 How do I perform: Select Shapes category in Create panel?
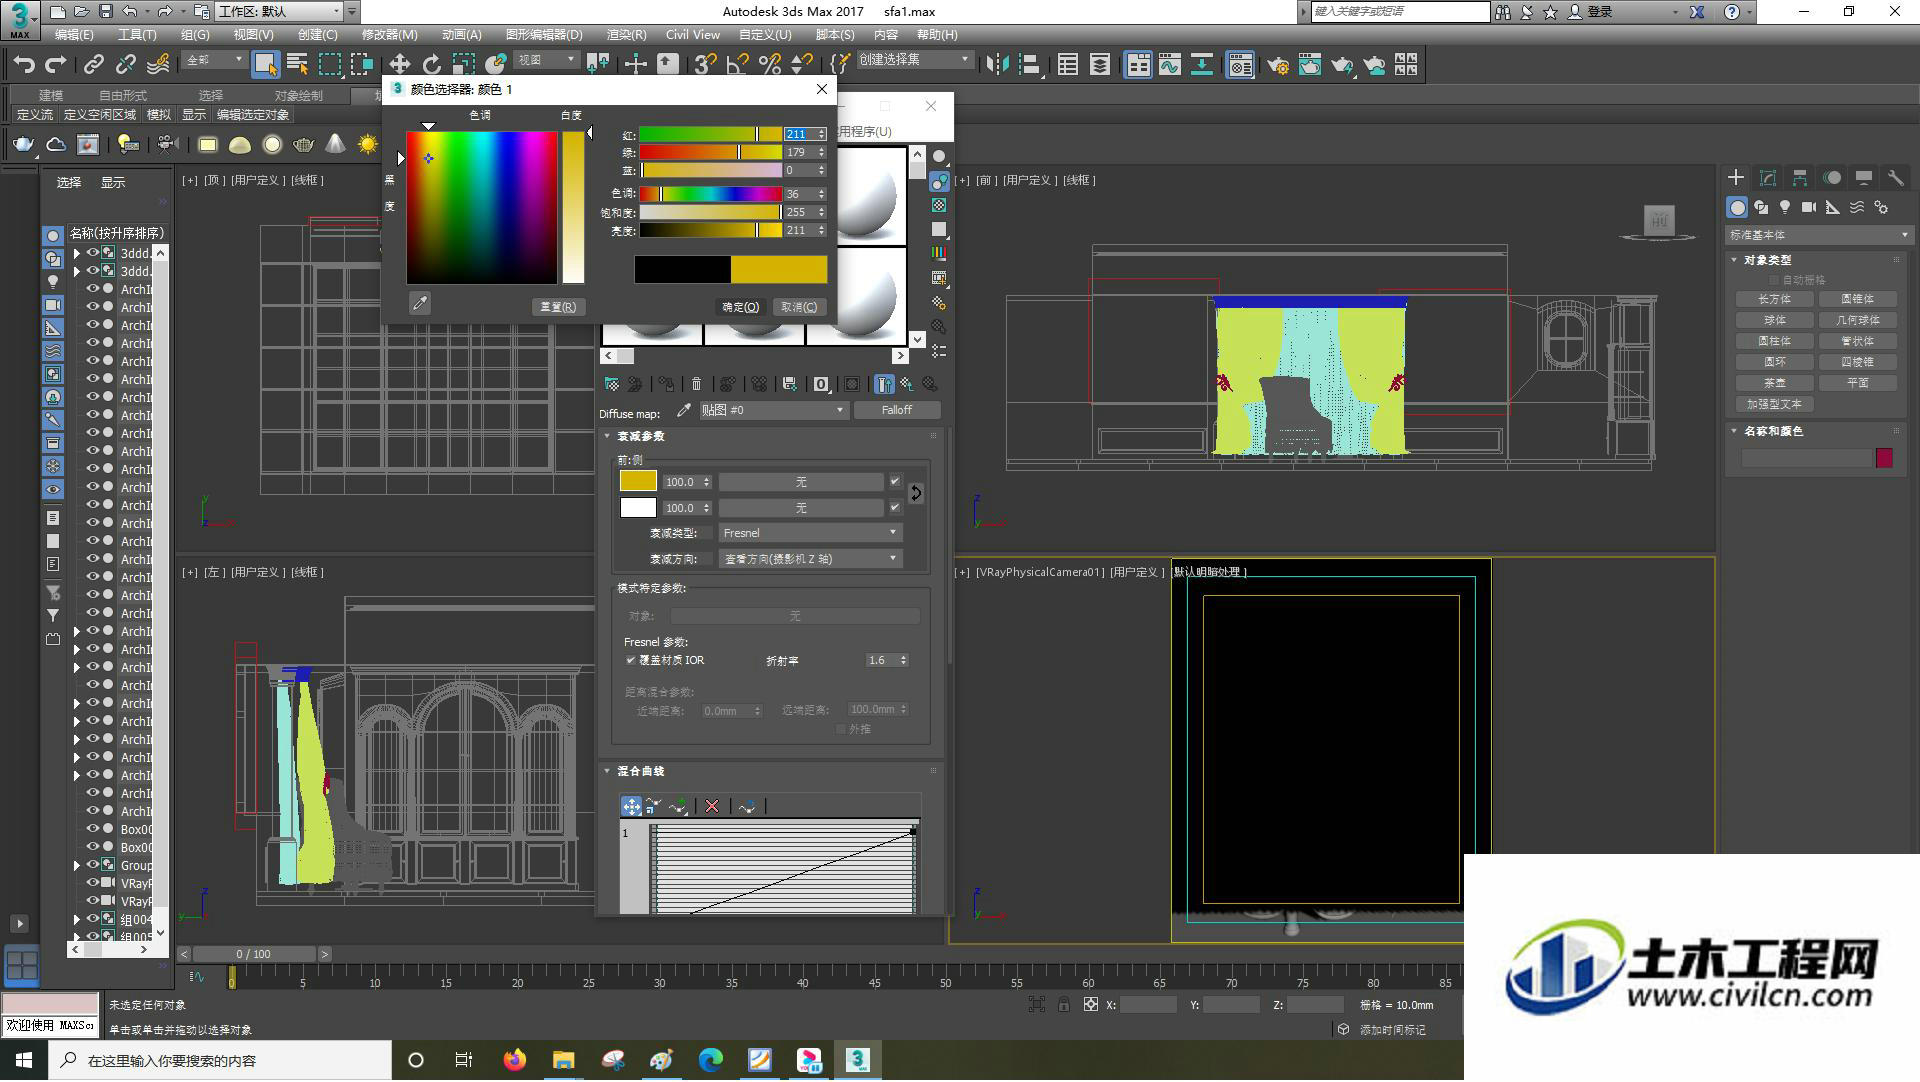point(1761,207)
